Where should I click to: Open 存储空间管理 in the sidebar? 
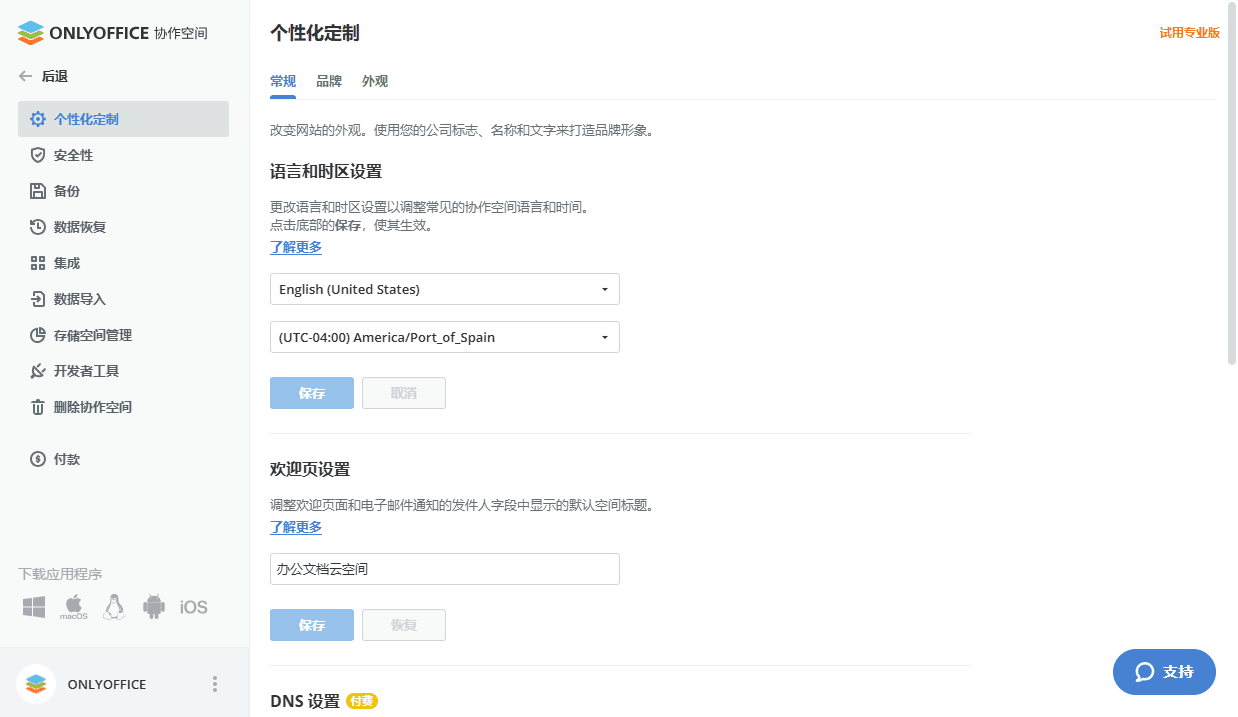click(x=123, y=335)
